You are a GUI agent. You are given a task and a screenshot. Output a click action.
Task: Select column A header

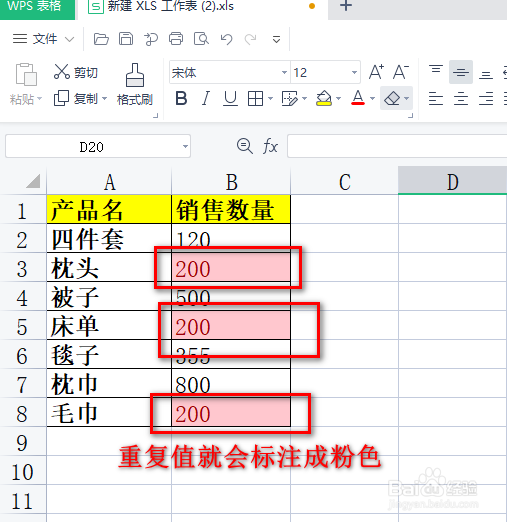[109, 182]
